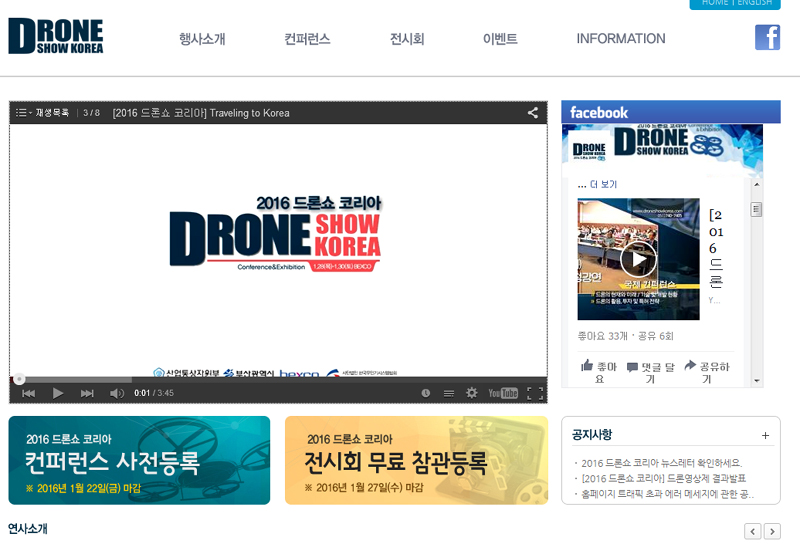The width and height of the screenshot is (800, 544).
Task: Open the 컨퍼런스 menu
Action: 307,39
